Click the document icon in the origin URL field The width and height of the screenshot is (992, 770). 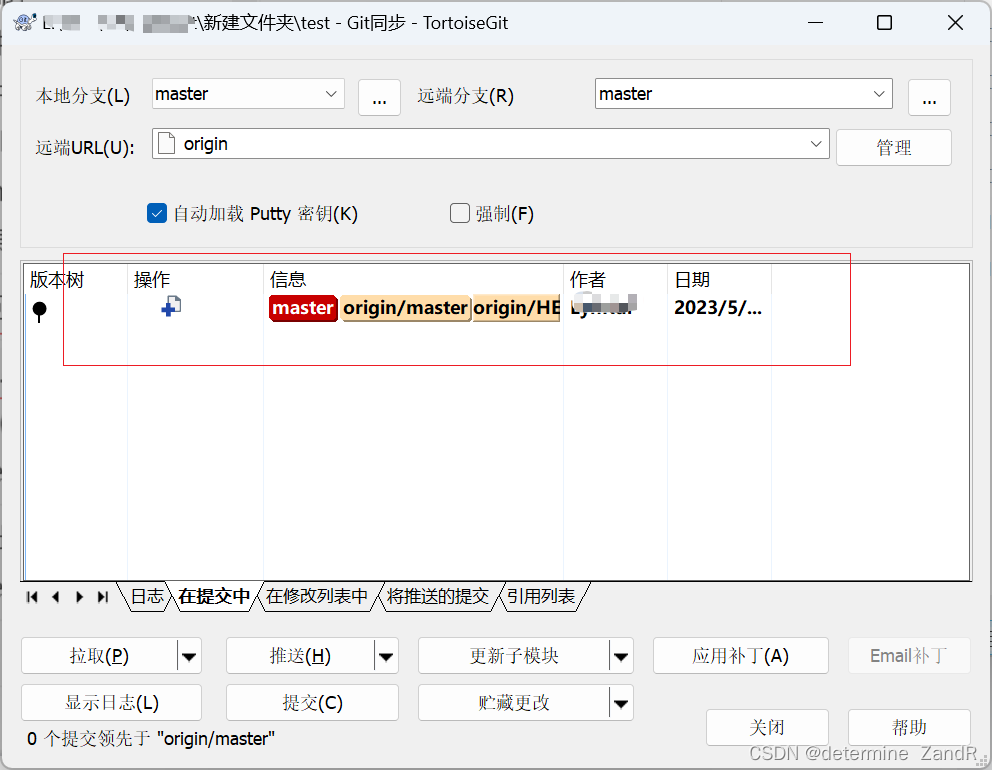coord(166,143)
